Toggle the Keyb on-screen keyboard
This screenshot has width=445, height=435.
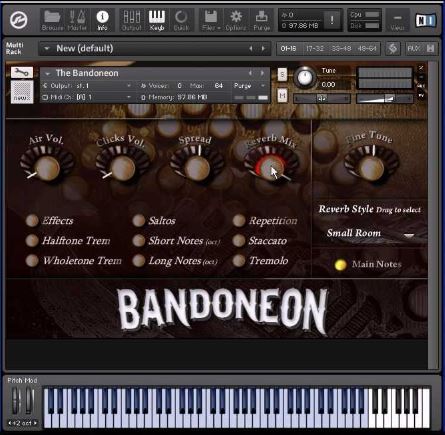(x=156, y=20)
